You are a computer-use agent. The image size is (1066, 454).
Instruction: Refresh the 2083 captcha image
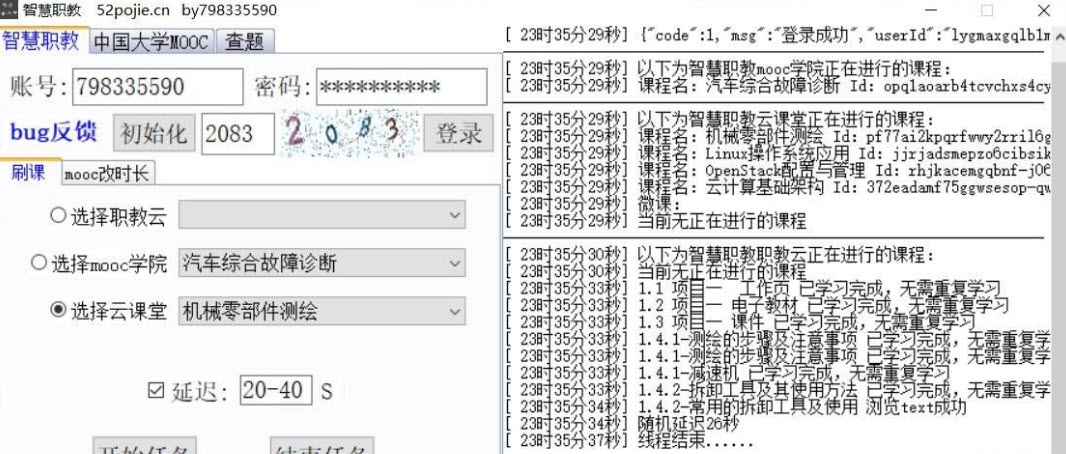(x=350, y=133)
